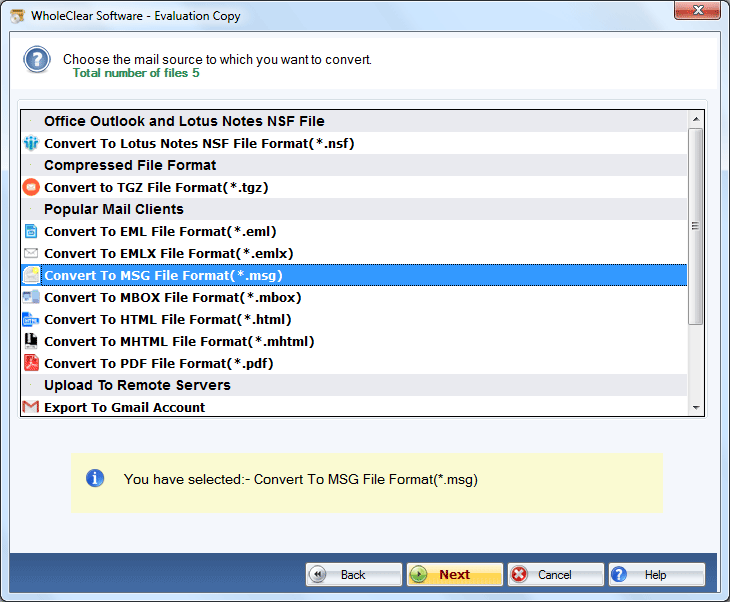Click the vertical scrollbar thumb
The height and width of the screenshot is (602, 730).
click(696, 226)
